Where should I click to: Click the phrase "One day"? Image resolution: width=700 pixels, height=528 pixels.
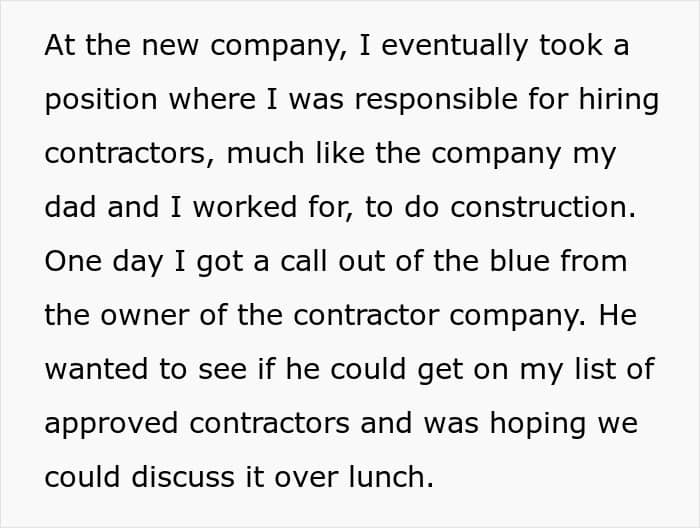[x=104, y=263]
